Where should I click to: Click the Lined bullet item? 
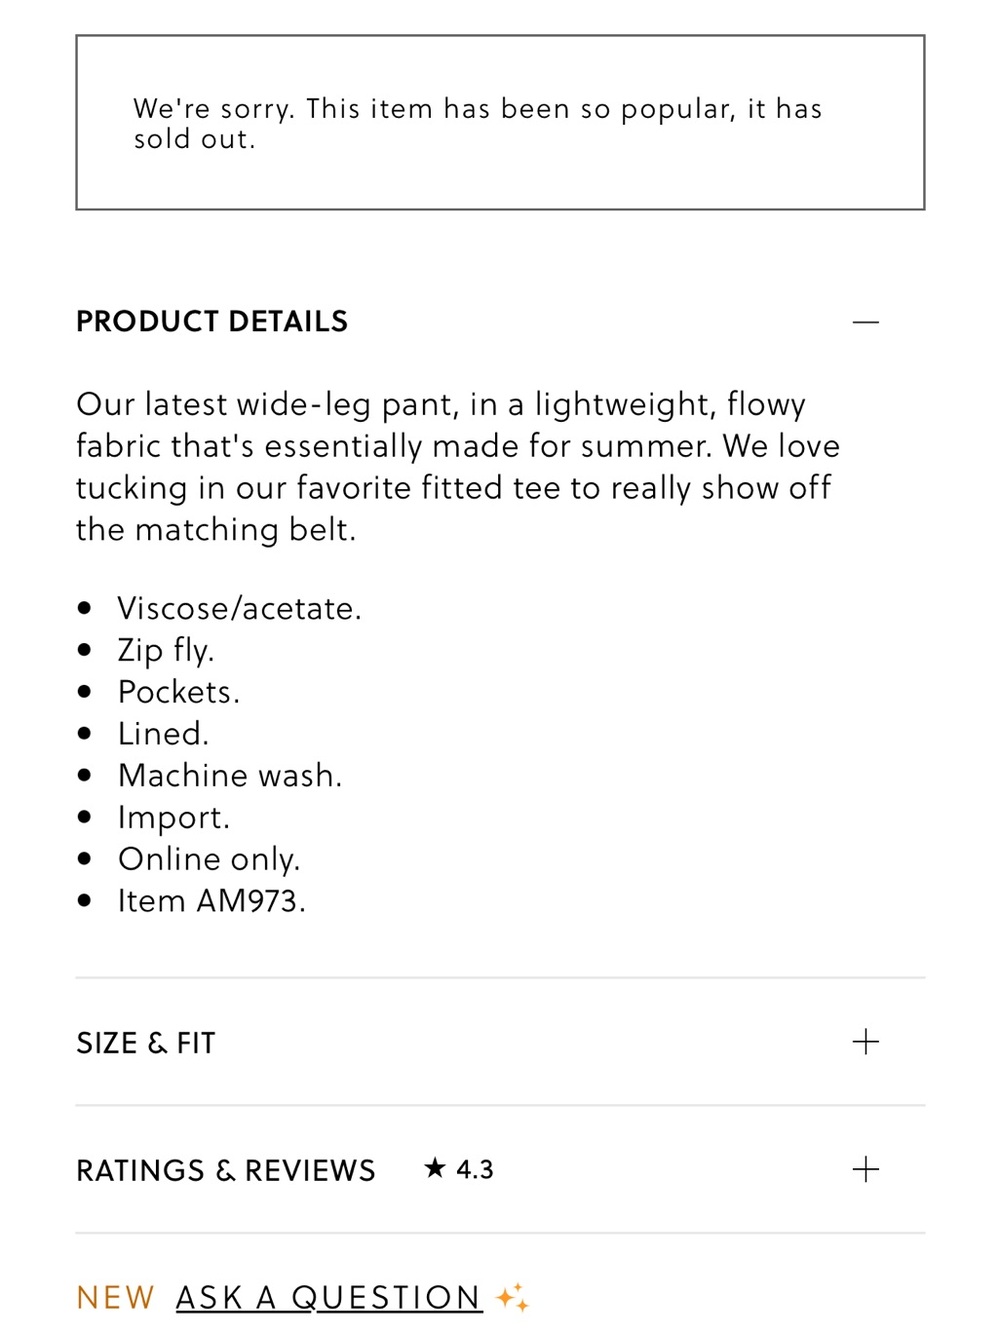164,734
